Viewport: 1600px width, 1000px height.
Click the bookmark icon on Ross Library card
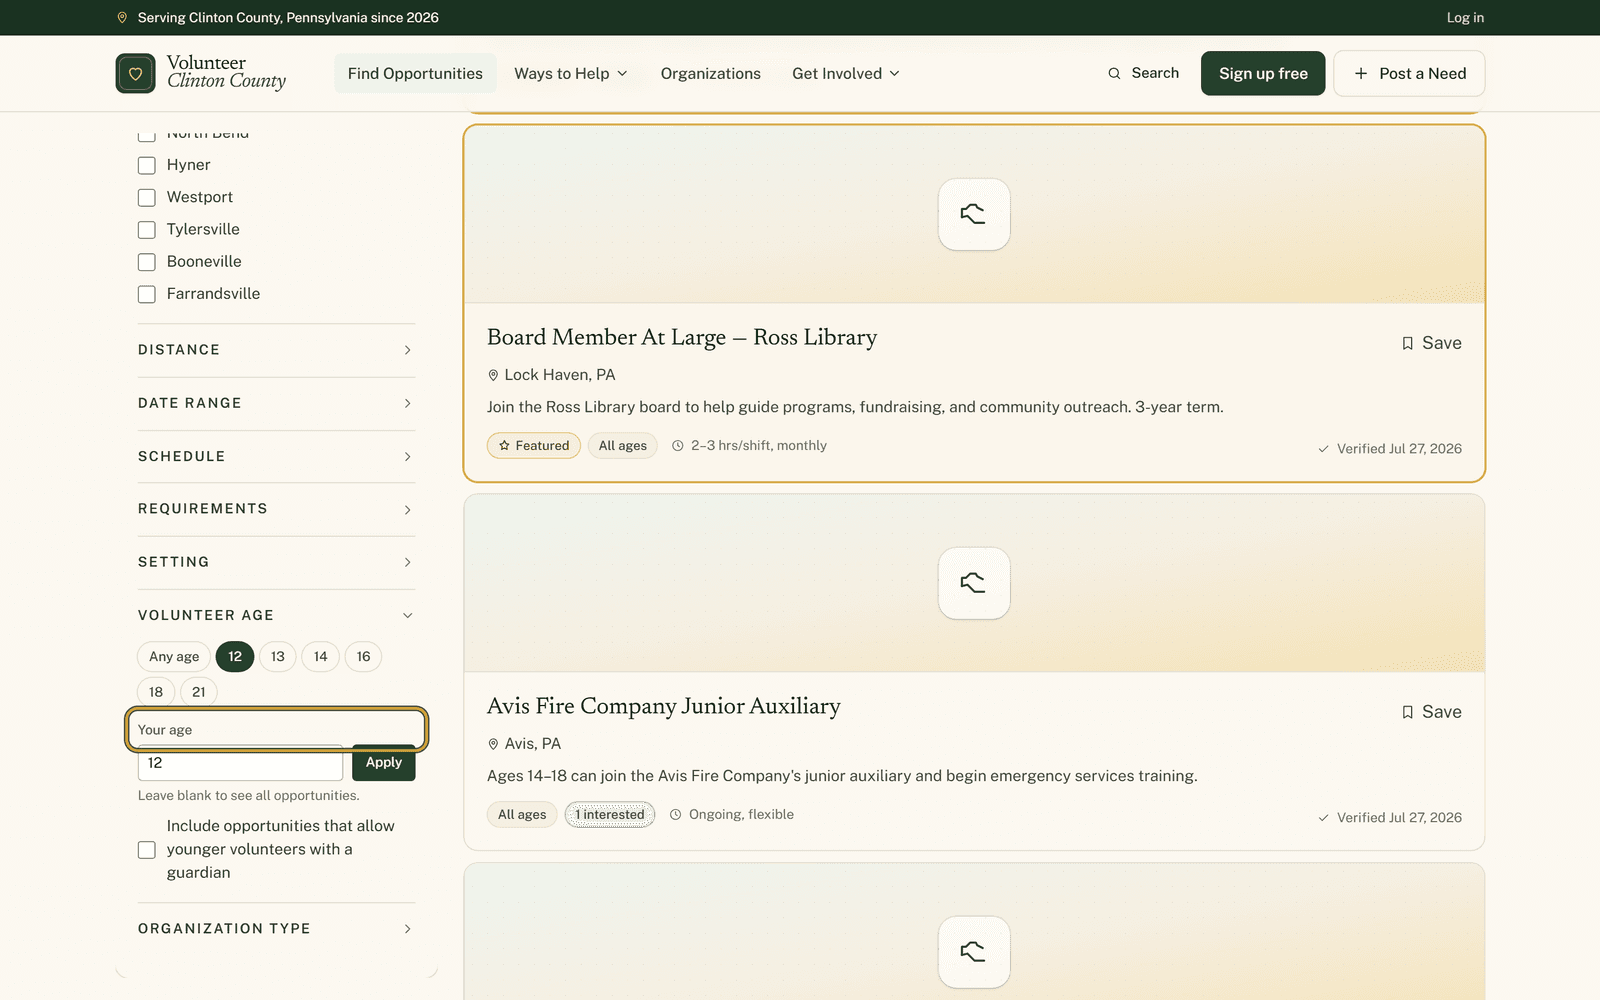(x=1407, y=343)
